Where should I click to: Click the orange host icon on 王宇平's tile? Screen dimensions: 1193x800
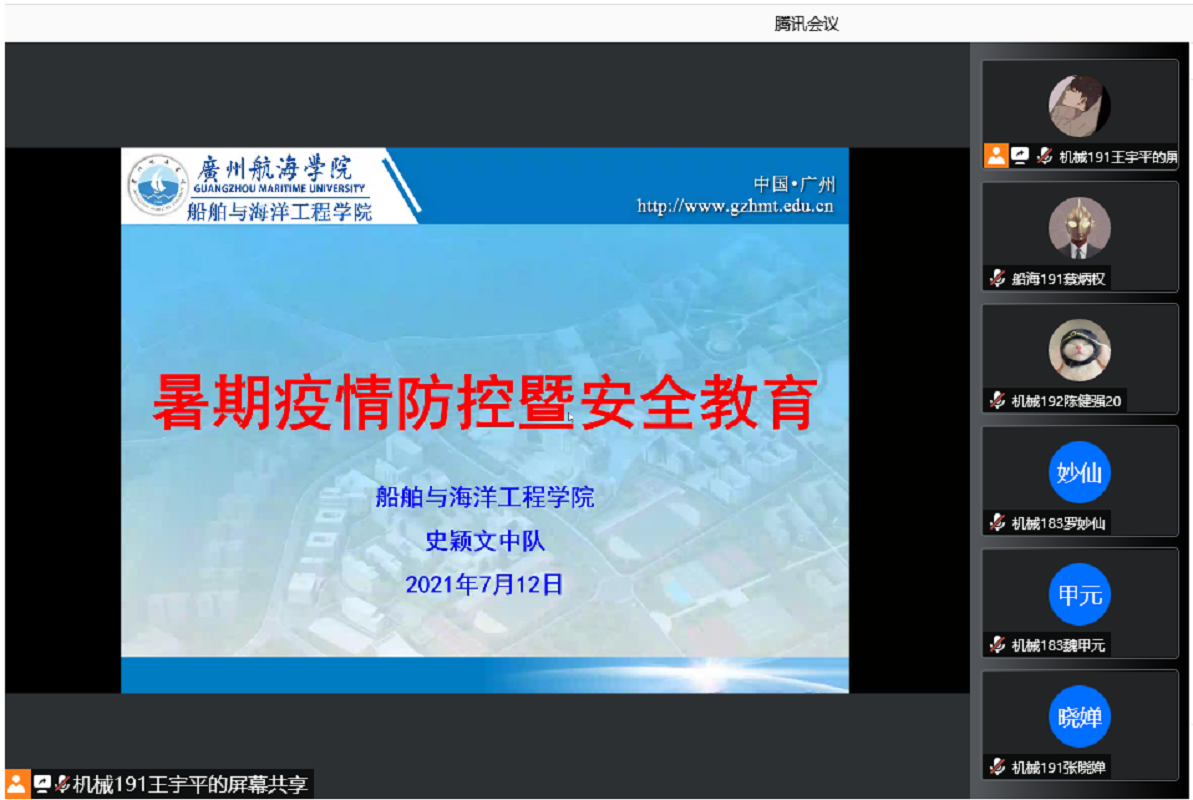(x=995, y=156)
